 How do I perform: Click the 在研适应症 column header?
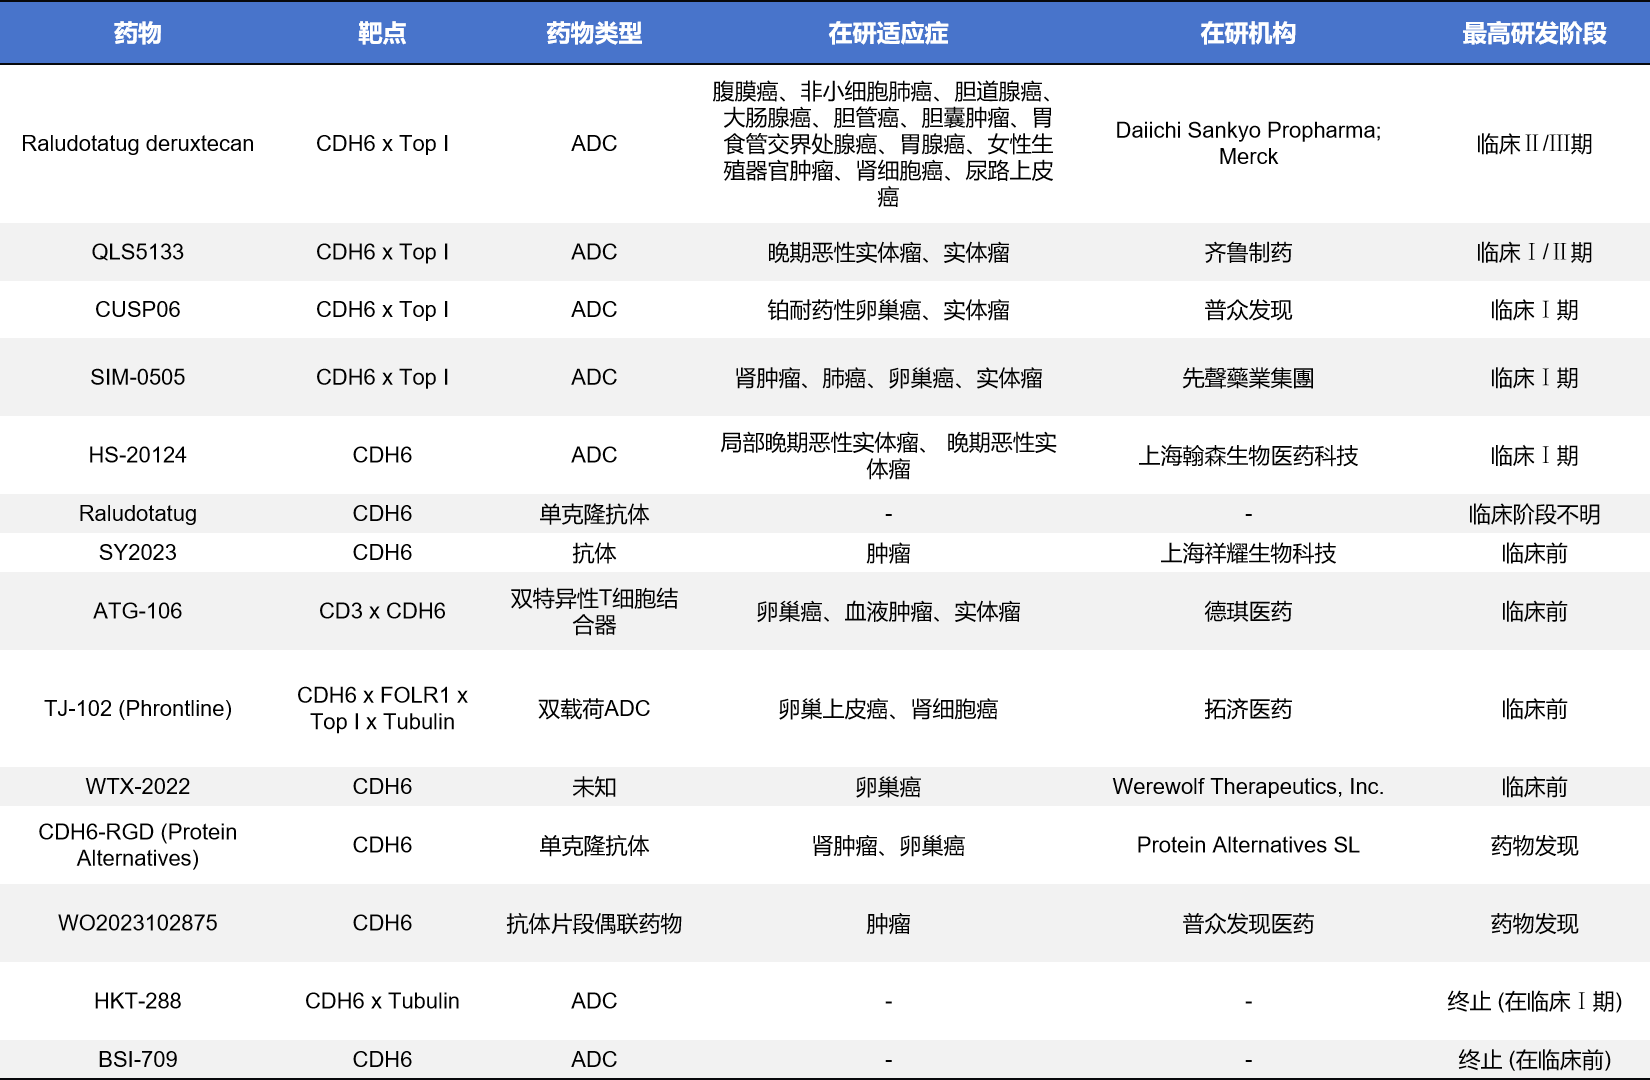[888, 33]
